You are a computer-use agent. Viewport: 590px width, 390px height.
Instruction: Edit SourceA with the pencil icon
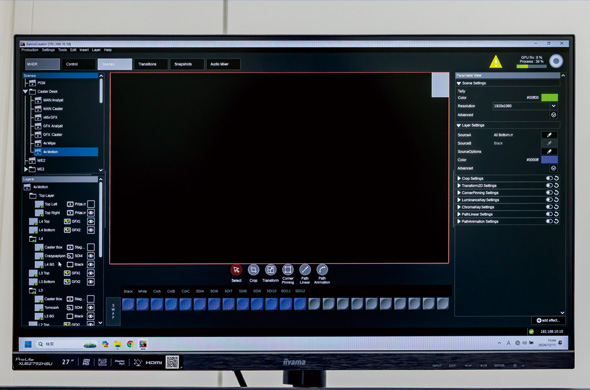click(x=549, y=135)
